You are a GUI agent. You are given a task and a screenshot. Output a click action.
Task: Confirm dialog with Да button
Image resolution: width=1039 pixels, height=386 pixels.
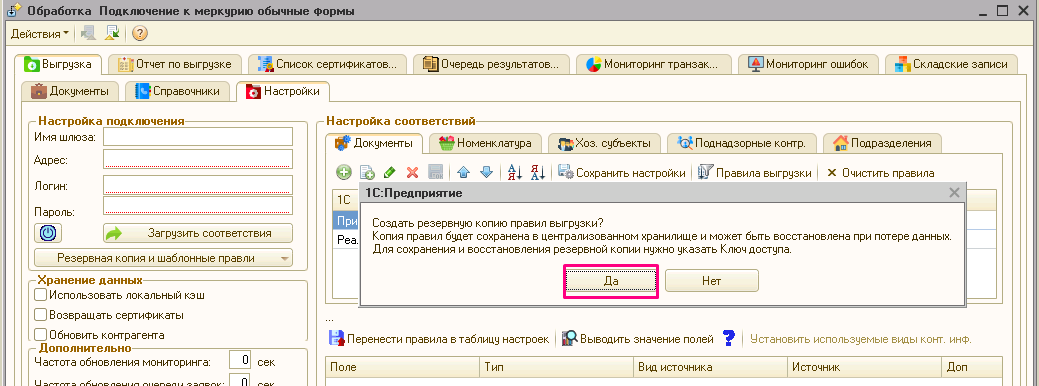coord(611,281)
